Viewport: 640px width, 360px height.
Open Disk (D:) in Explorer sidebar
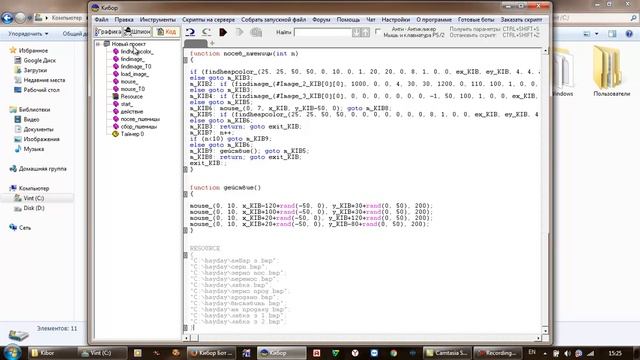pyautogui.click(x=33, y=208)
